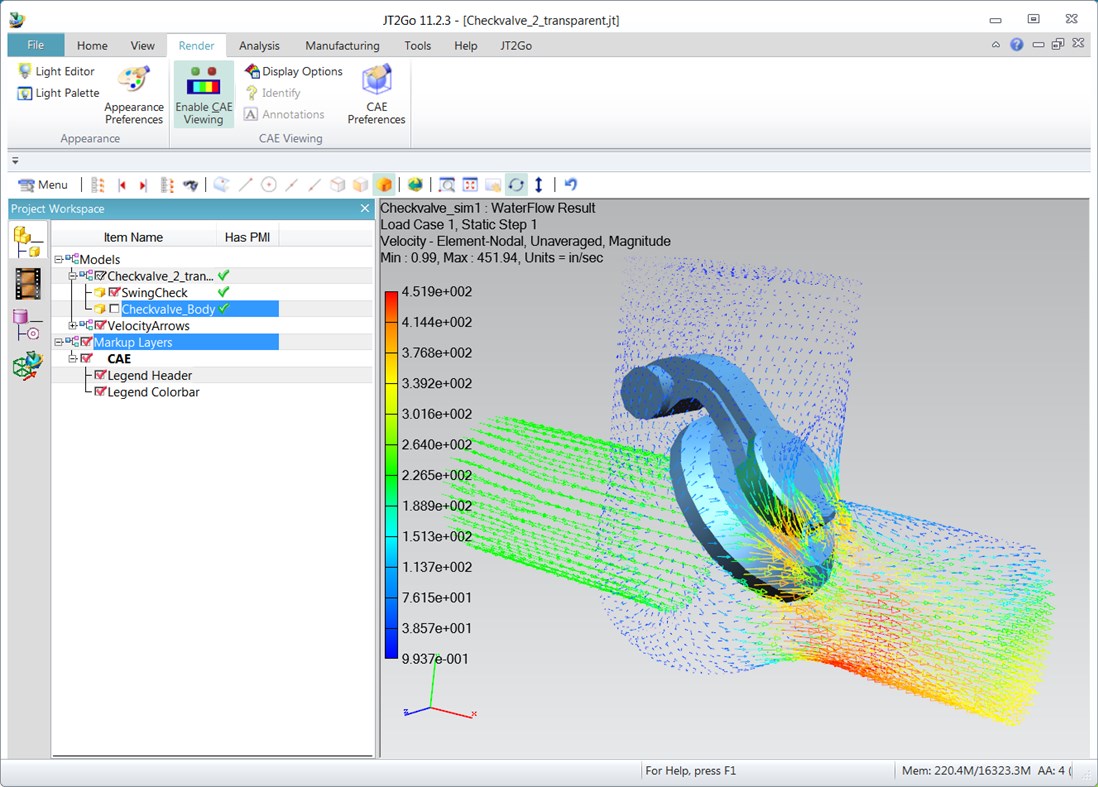Open the Light Editor
Image resolution: width=1098 pixels, height=787 pixels.
(57, 71)
